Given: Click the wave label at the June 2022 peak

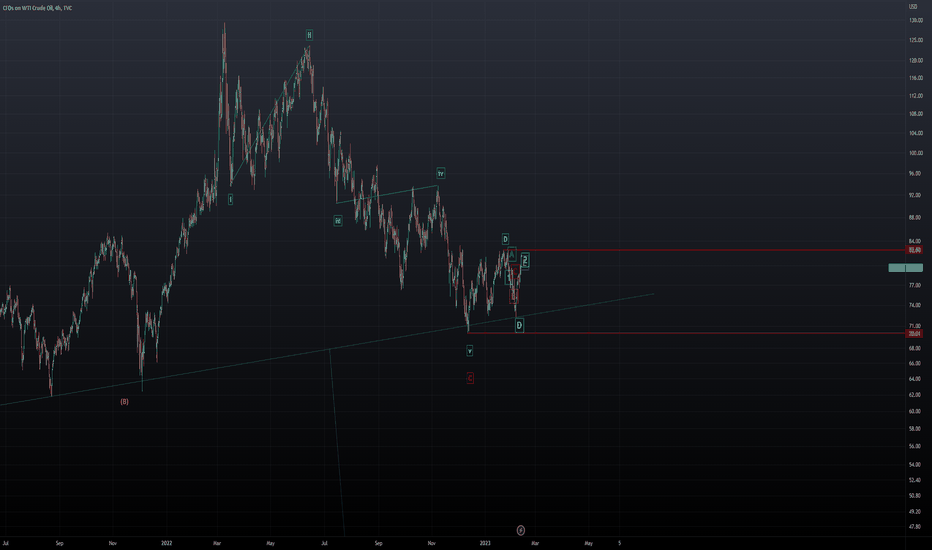Looking at the screenshot, I should pos(309,34).
